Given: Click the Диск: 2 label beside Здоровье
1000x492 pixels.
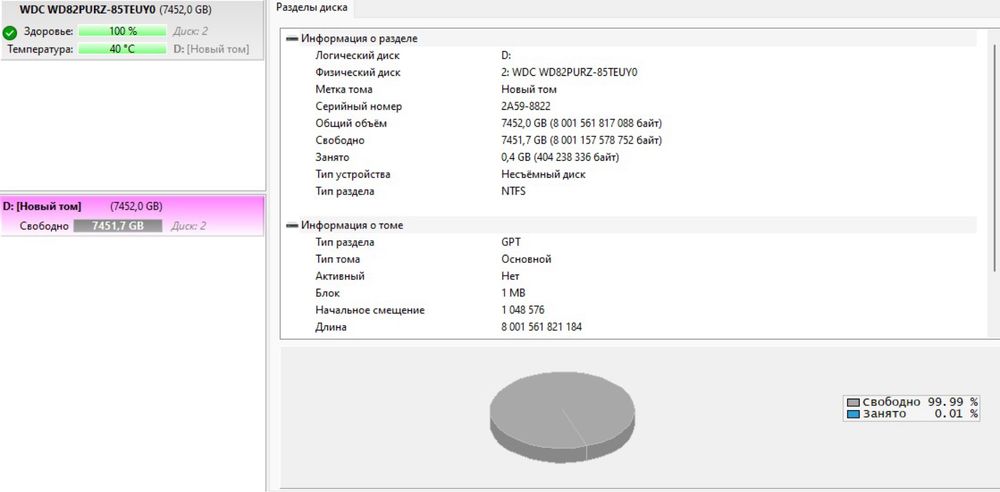Looking at the screenshot, I should click(x=190, y=31).
